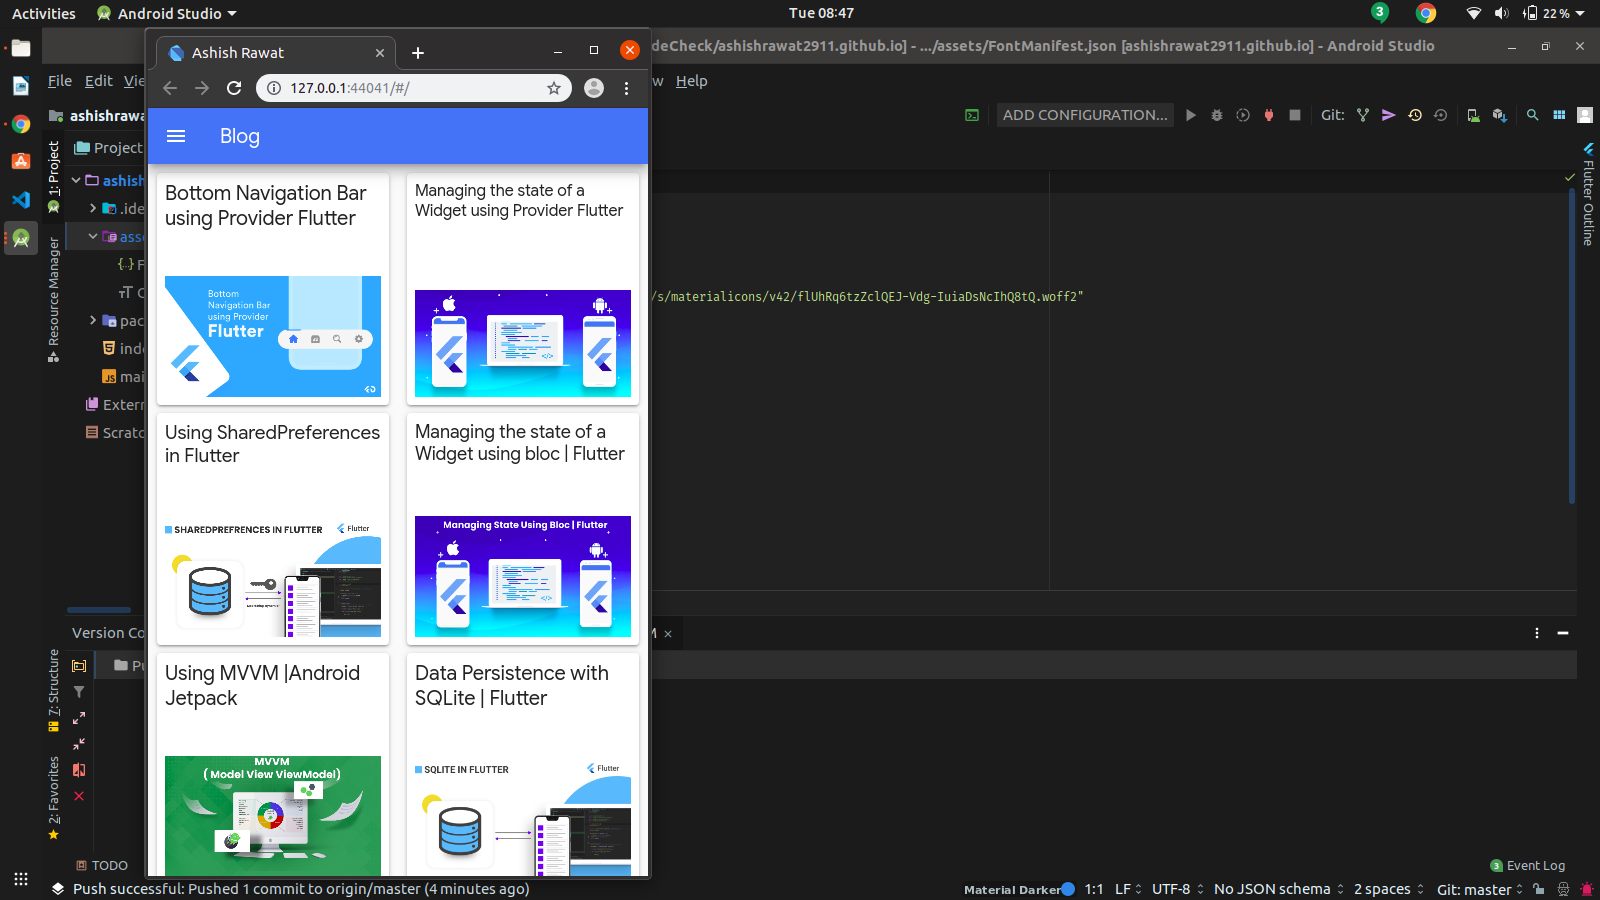Open Bottom Navigation Bar using Provider article
The width and height of the screenshot is (1600, 900).
273,289
